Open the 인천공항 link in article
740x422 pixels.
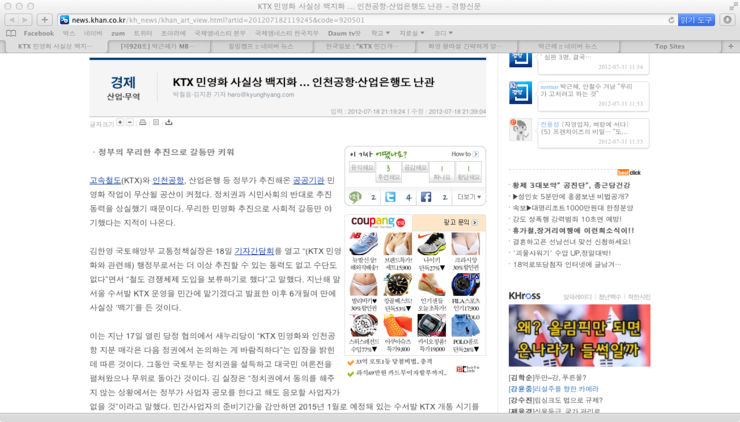[168, 180]
